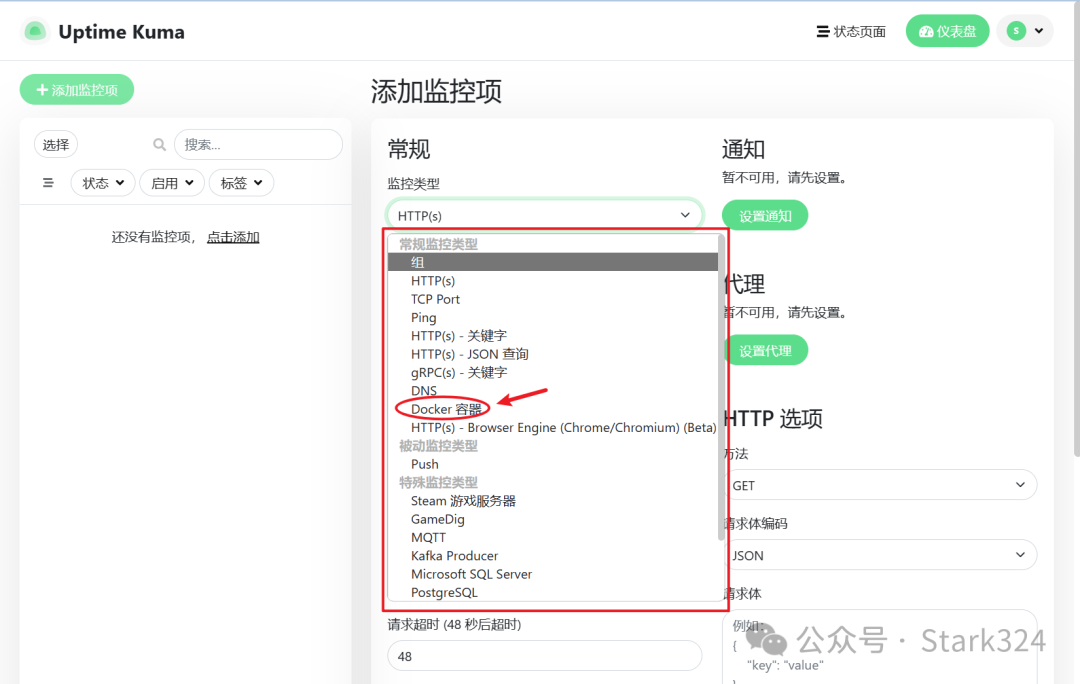Select the TCP Port option
The width and height of the screenshot is (1080, 684).
[x=552, y=299]
